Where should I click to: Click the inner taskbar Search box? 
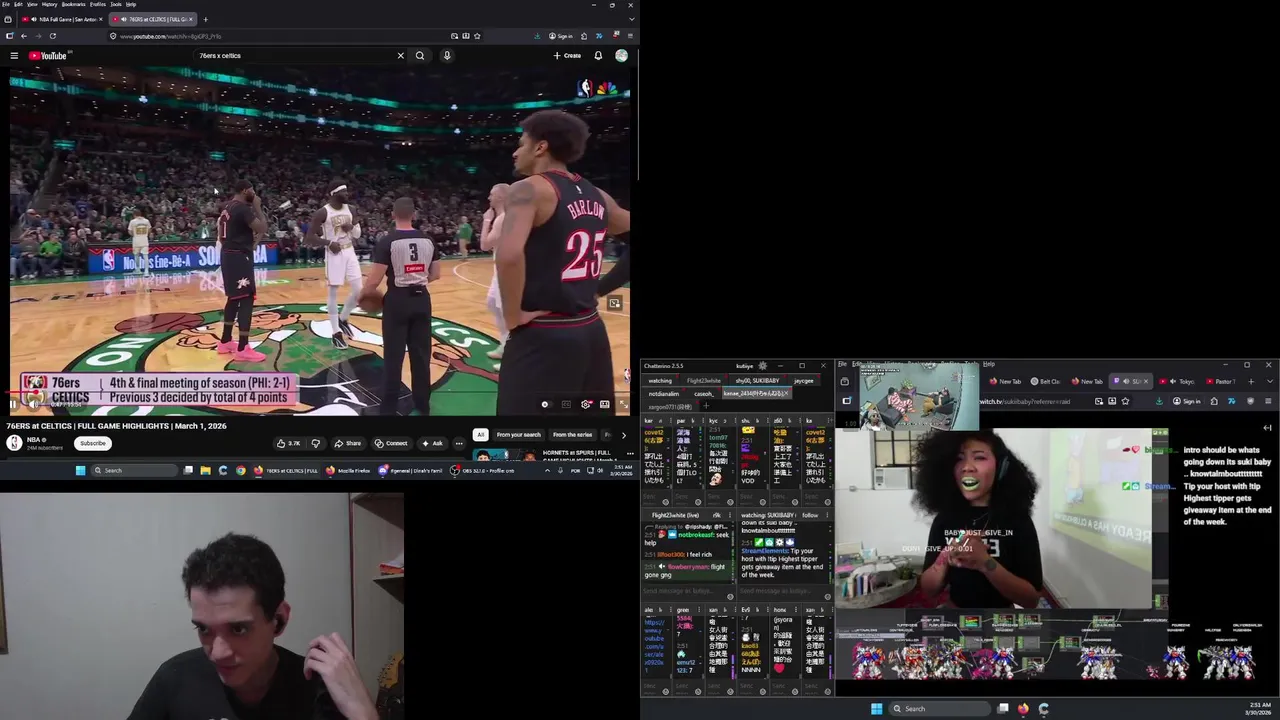pos(135,470)
